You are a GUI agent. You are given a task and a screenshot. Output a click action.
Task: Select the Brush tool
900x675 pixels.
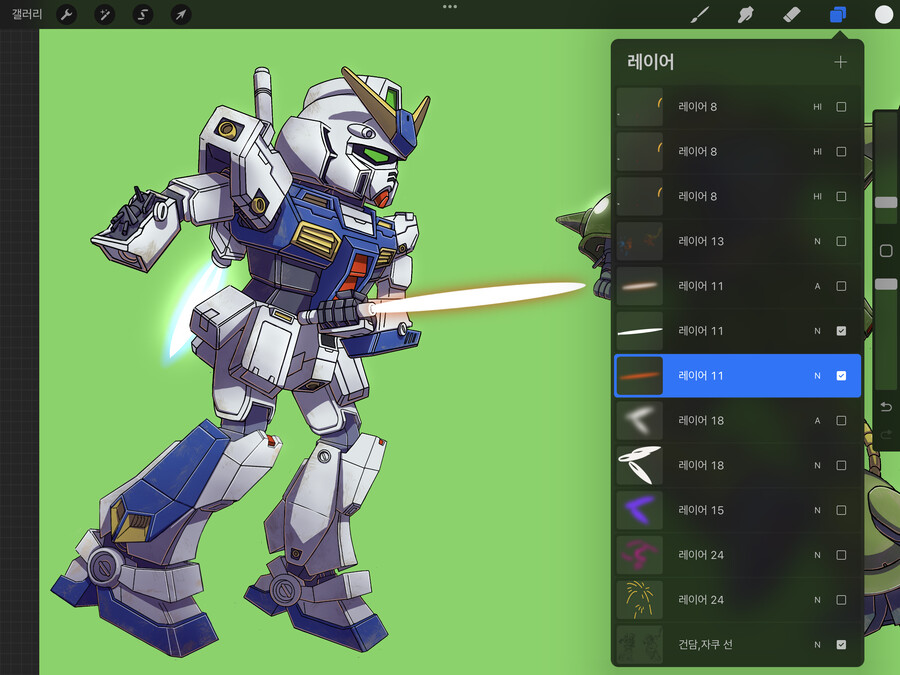tap(700, 14)
